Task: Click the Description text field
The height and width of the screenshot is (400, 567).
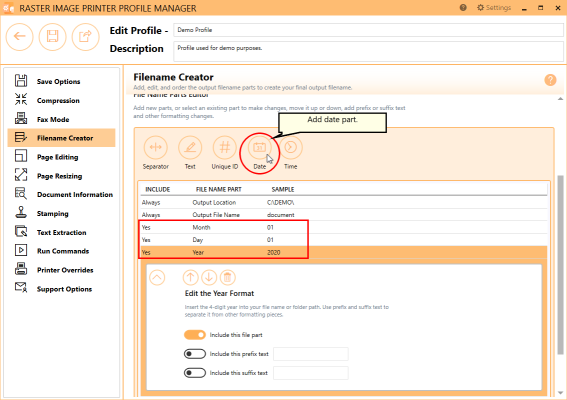Action: pos(368,52)
